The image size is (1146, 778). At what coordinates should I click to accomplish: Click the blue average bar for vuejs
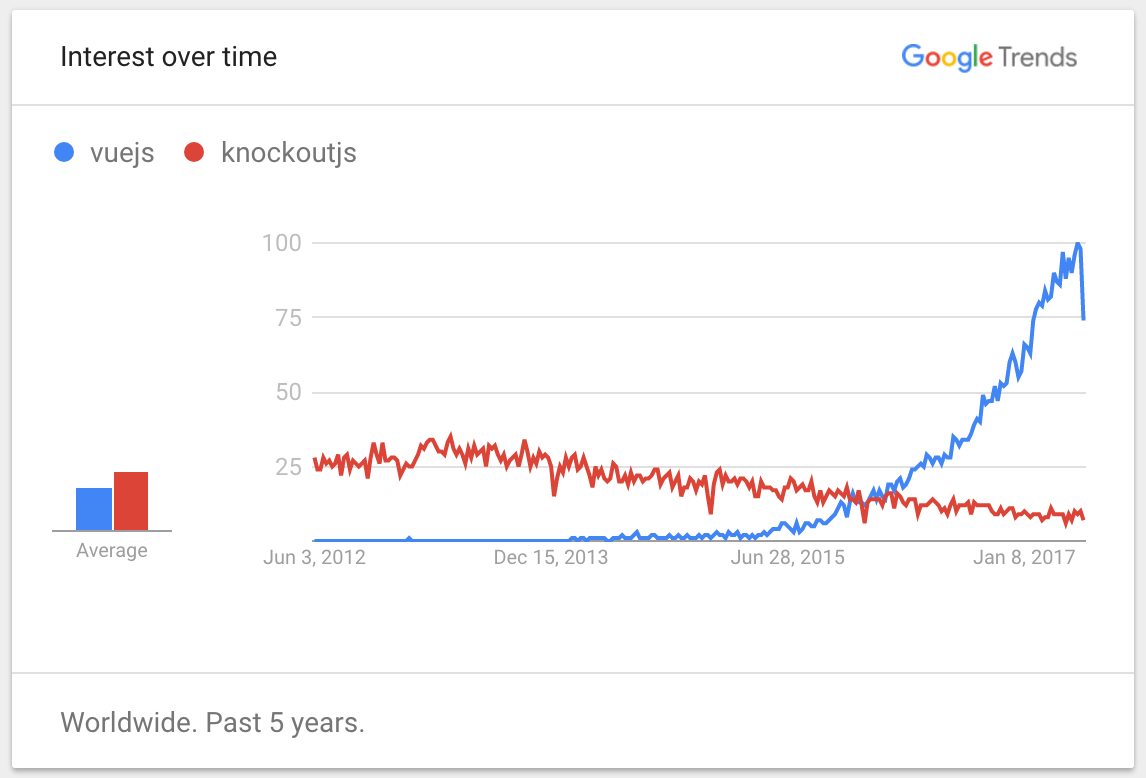[x=94, y=509]
